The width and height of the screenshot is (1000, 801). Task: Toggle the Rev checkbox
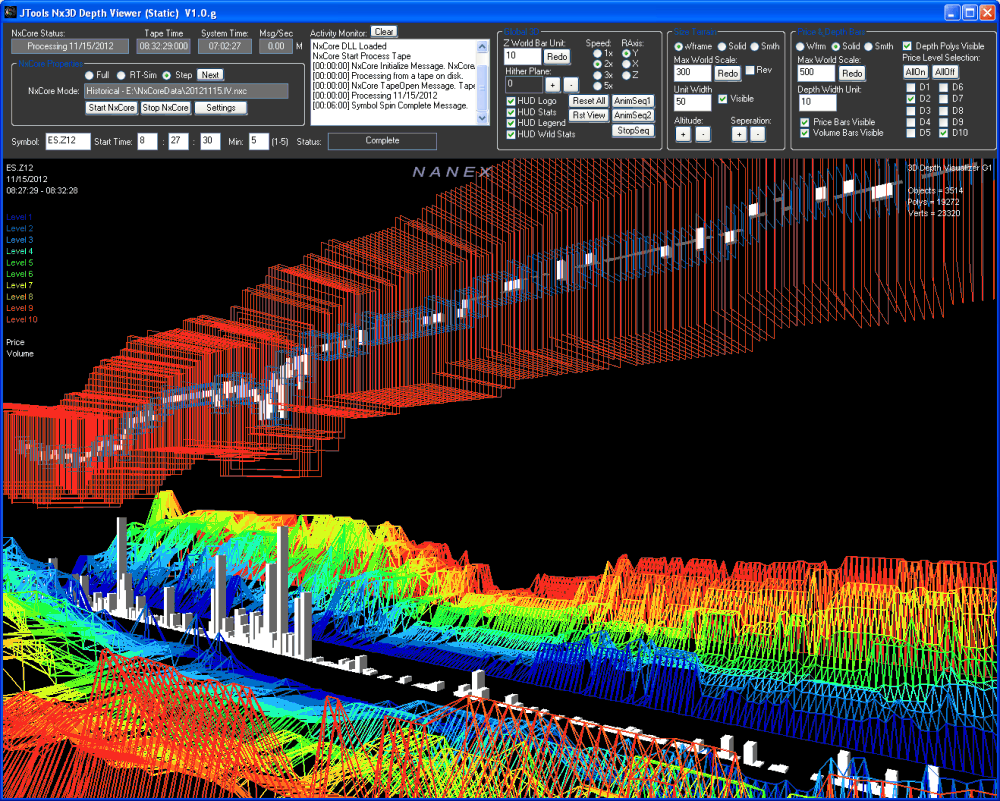click(750, 70)
